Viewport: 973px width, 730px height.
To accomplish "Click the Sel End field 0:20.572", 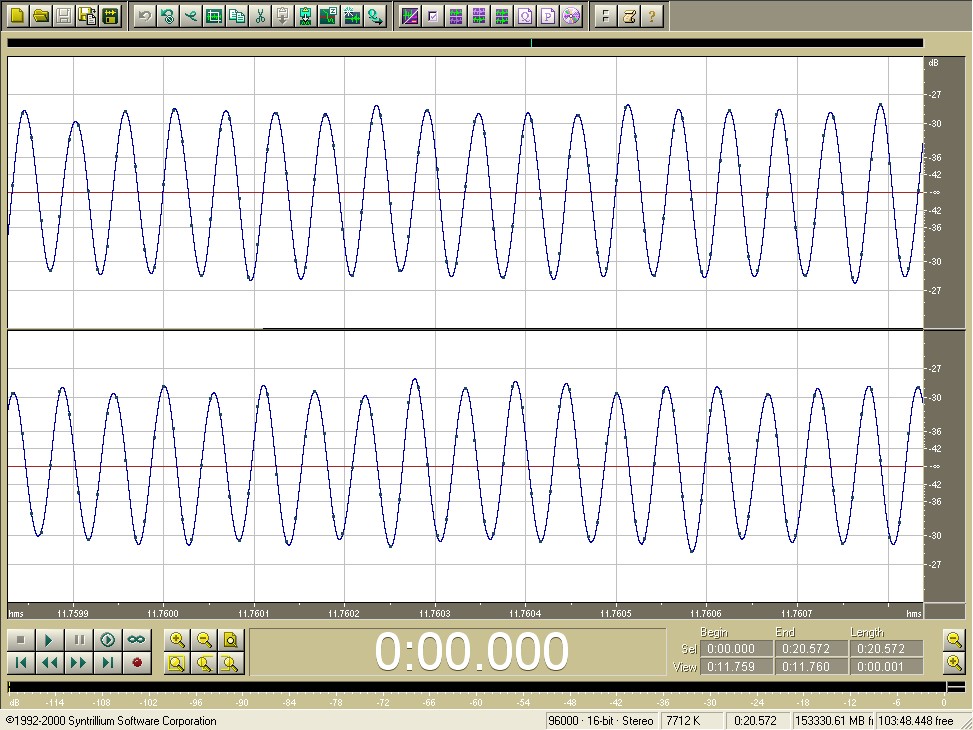I will coord(811,649).
